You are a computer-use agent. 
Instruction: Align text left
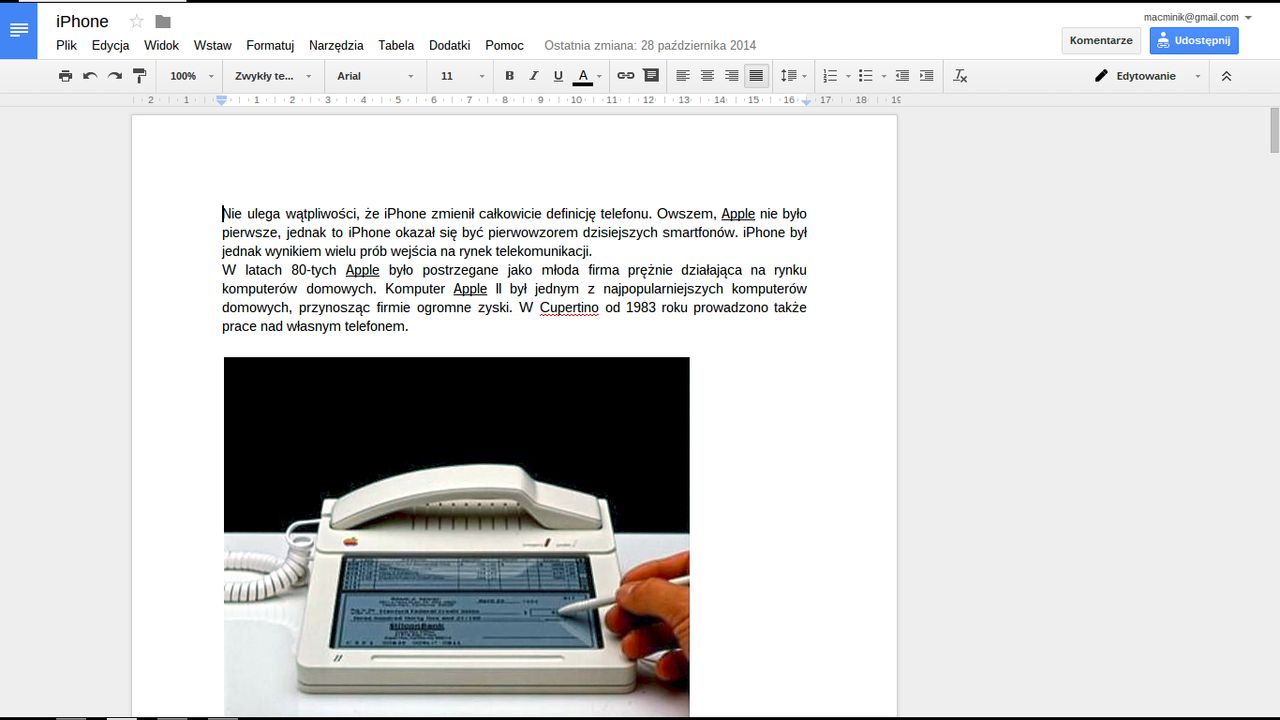pos(683,76)
